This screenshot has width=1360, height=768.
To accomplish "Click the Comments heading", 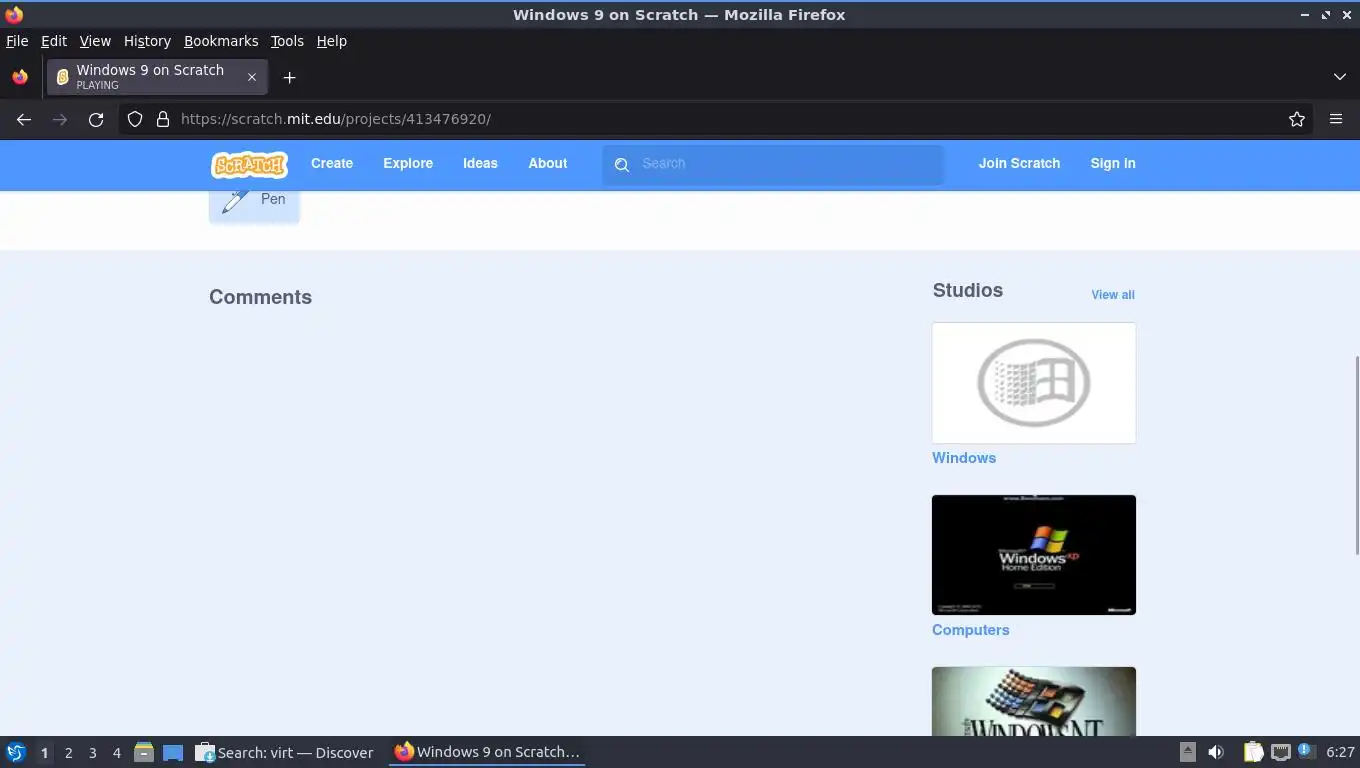I will 260,297.
